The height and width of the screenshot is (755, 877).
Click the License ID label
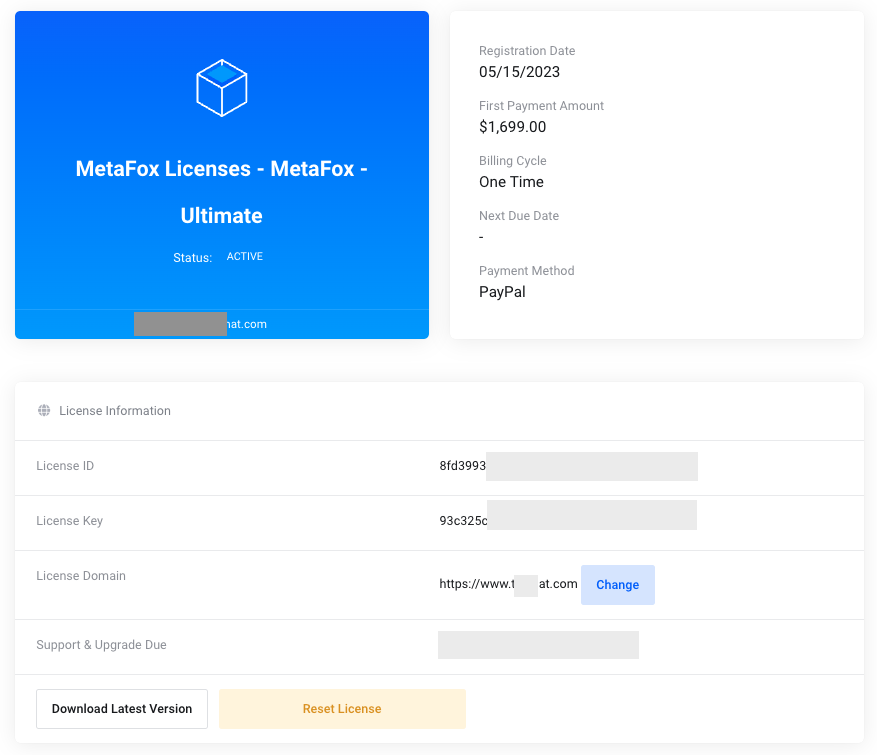(x=65, y=466)
